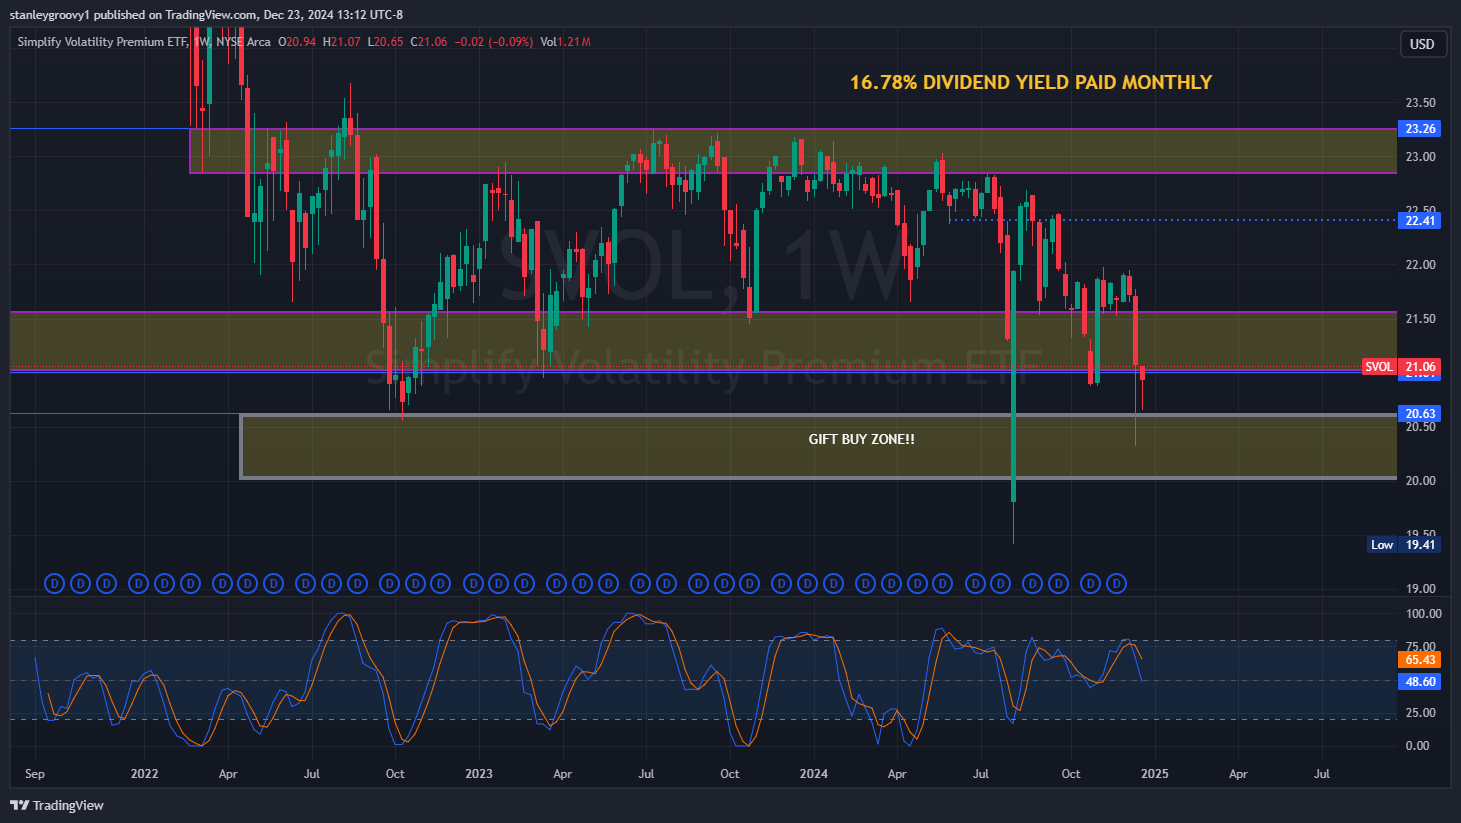Click the 23.26 price level label
1461x823 pixels.
[x=1420, y=129]
